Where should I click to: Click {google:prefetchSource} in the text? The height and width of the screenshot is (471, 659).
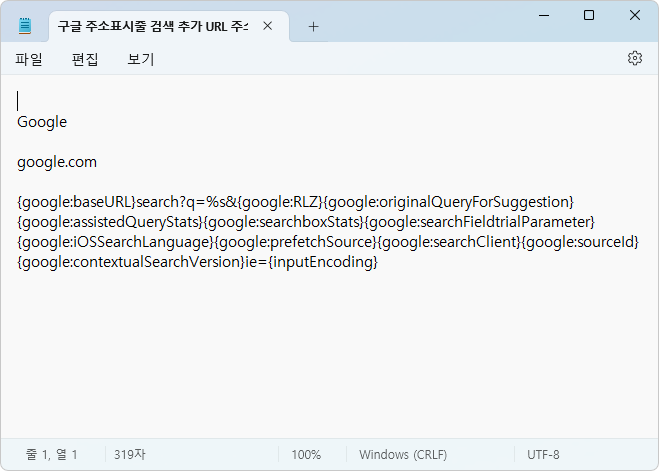pyautogui.click(x=296, y=242)
